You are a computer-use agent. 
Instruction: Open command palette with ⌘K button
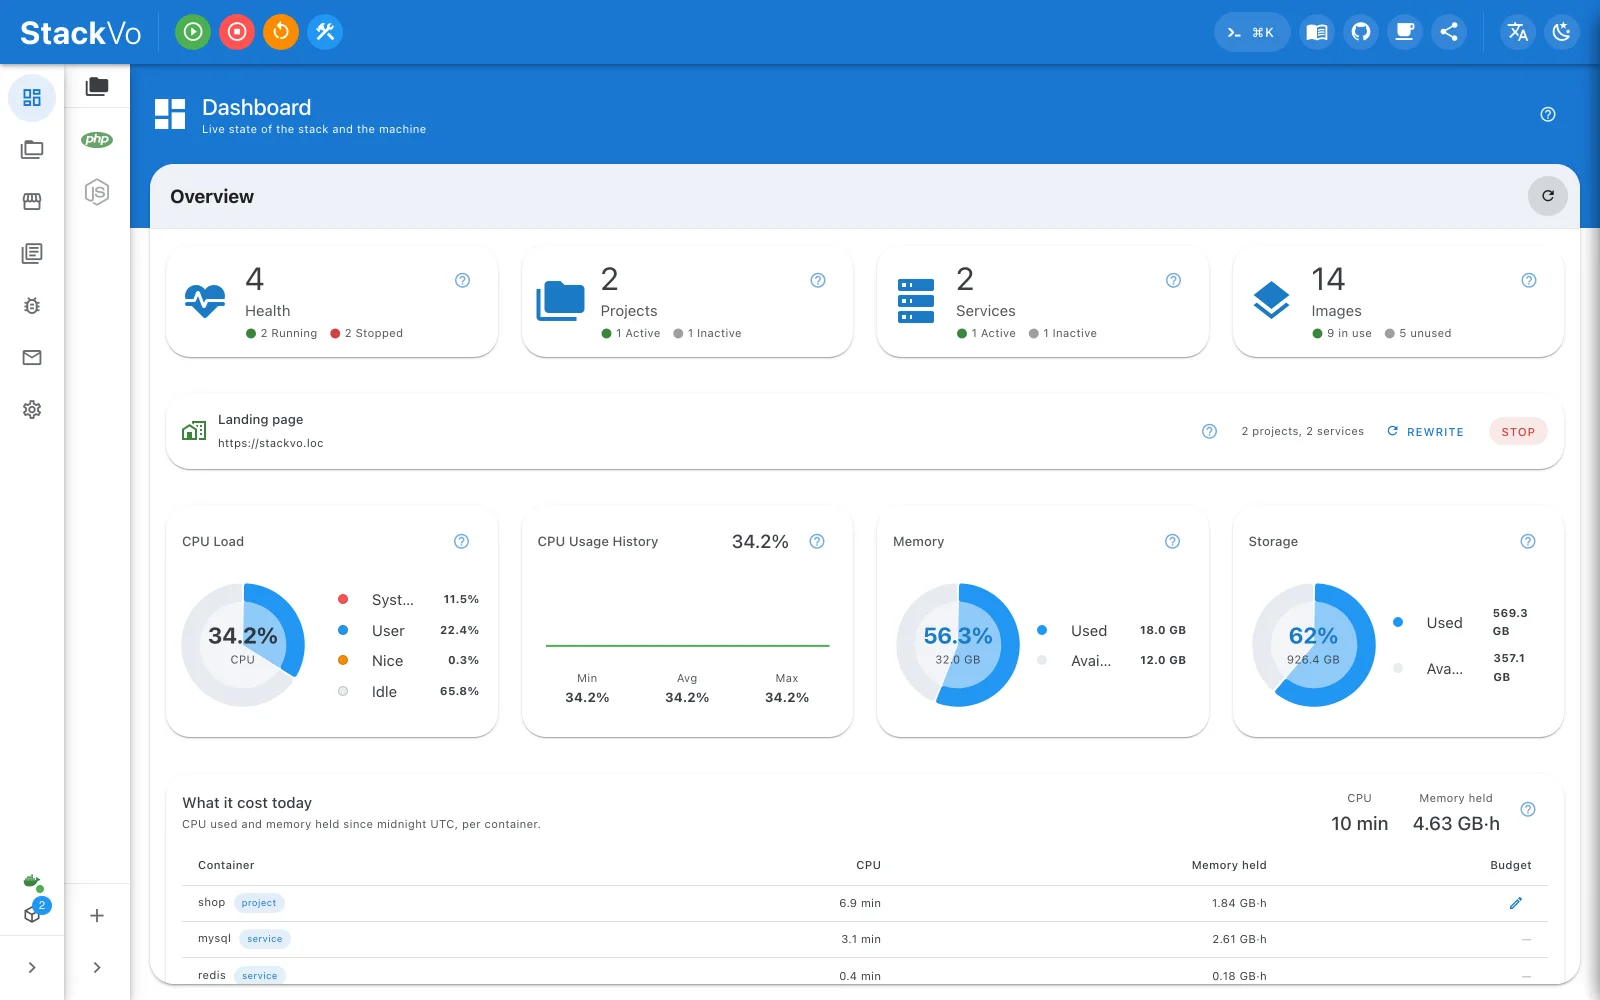pos(1251,32)
